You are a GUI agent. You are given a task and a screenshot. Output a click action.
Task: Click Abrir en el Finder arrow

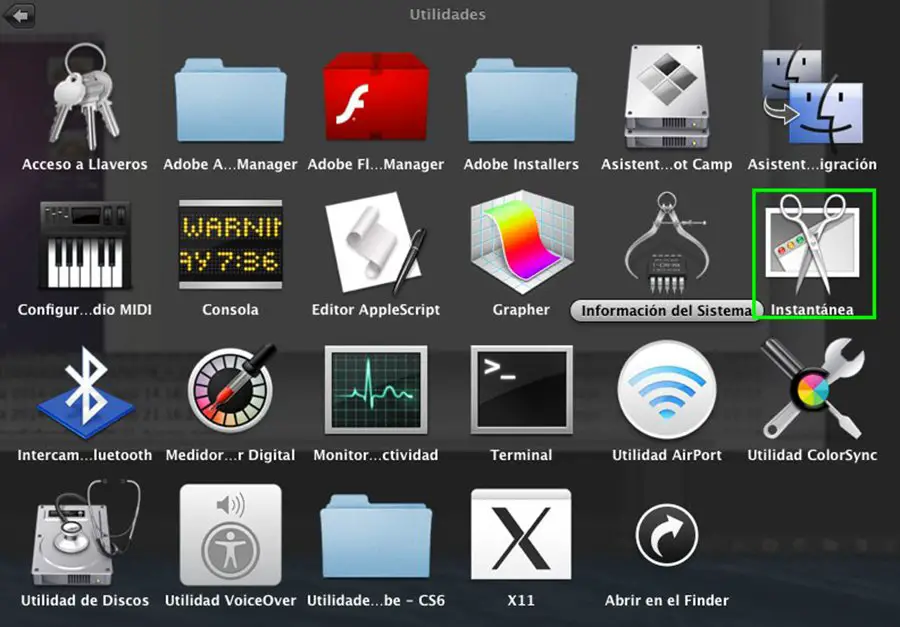tap(666, 535)
